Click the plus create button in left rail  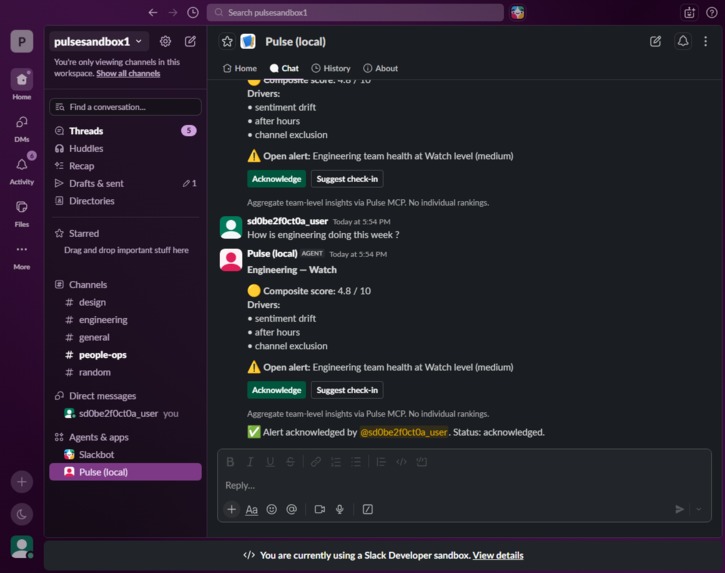click(22, 482)
